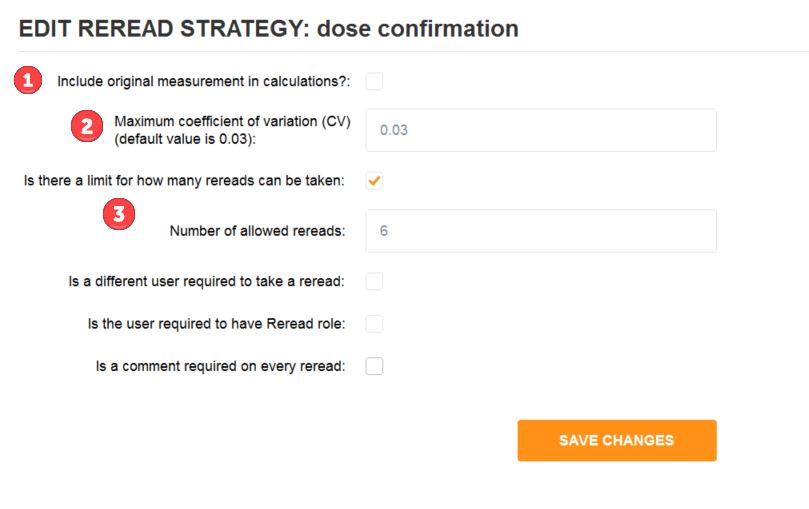Enable comment required on every reread
The image size is (809, 509).
pyautogui.click(x=374, y=366)
